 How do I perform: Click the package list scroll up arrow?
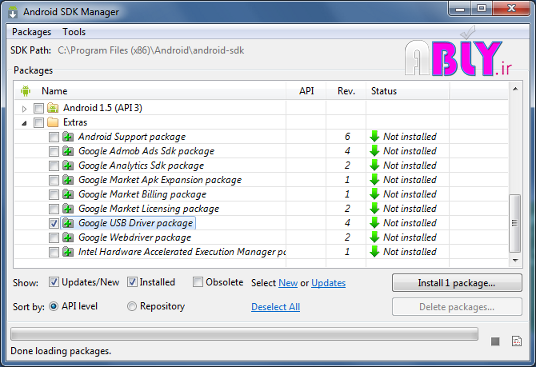pos(515,89)
